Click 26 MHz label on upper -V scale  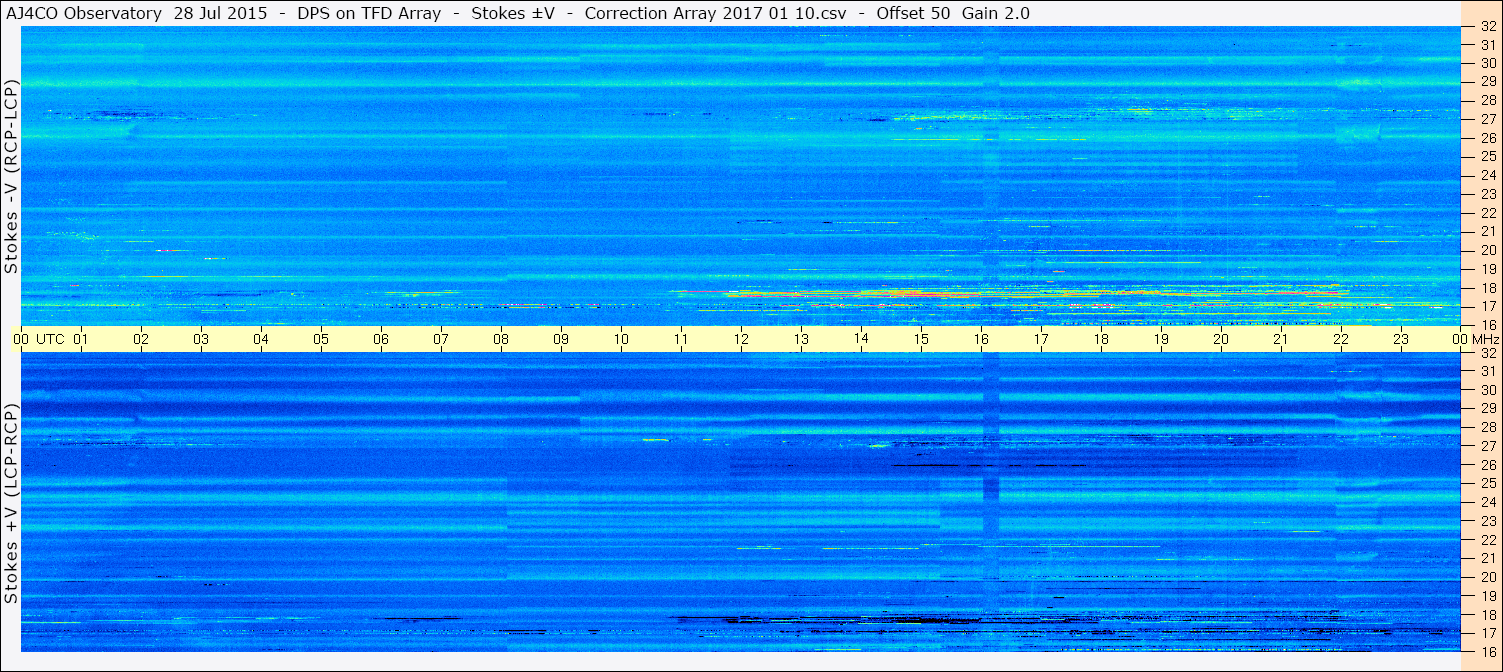coord(1487,137)
